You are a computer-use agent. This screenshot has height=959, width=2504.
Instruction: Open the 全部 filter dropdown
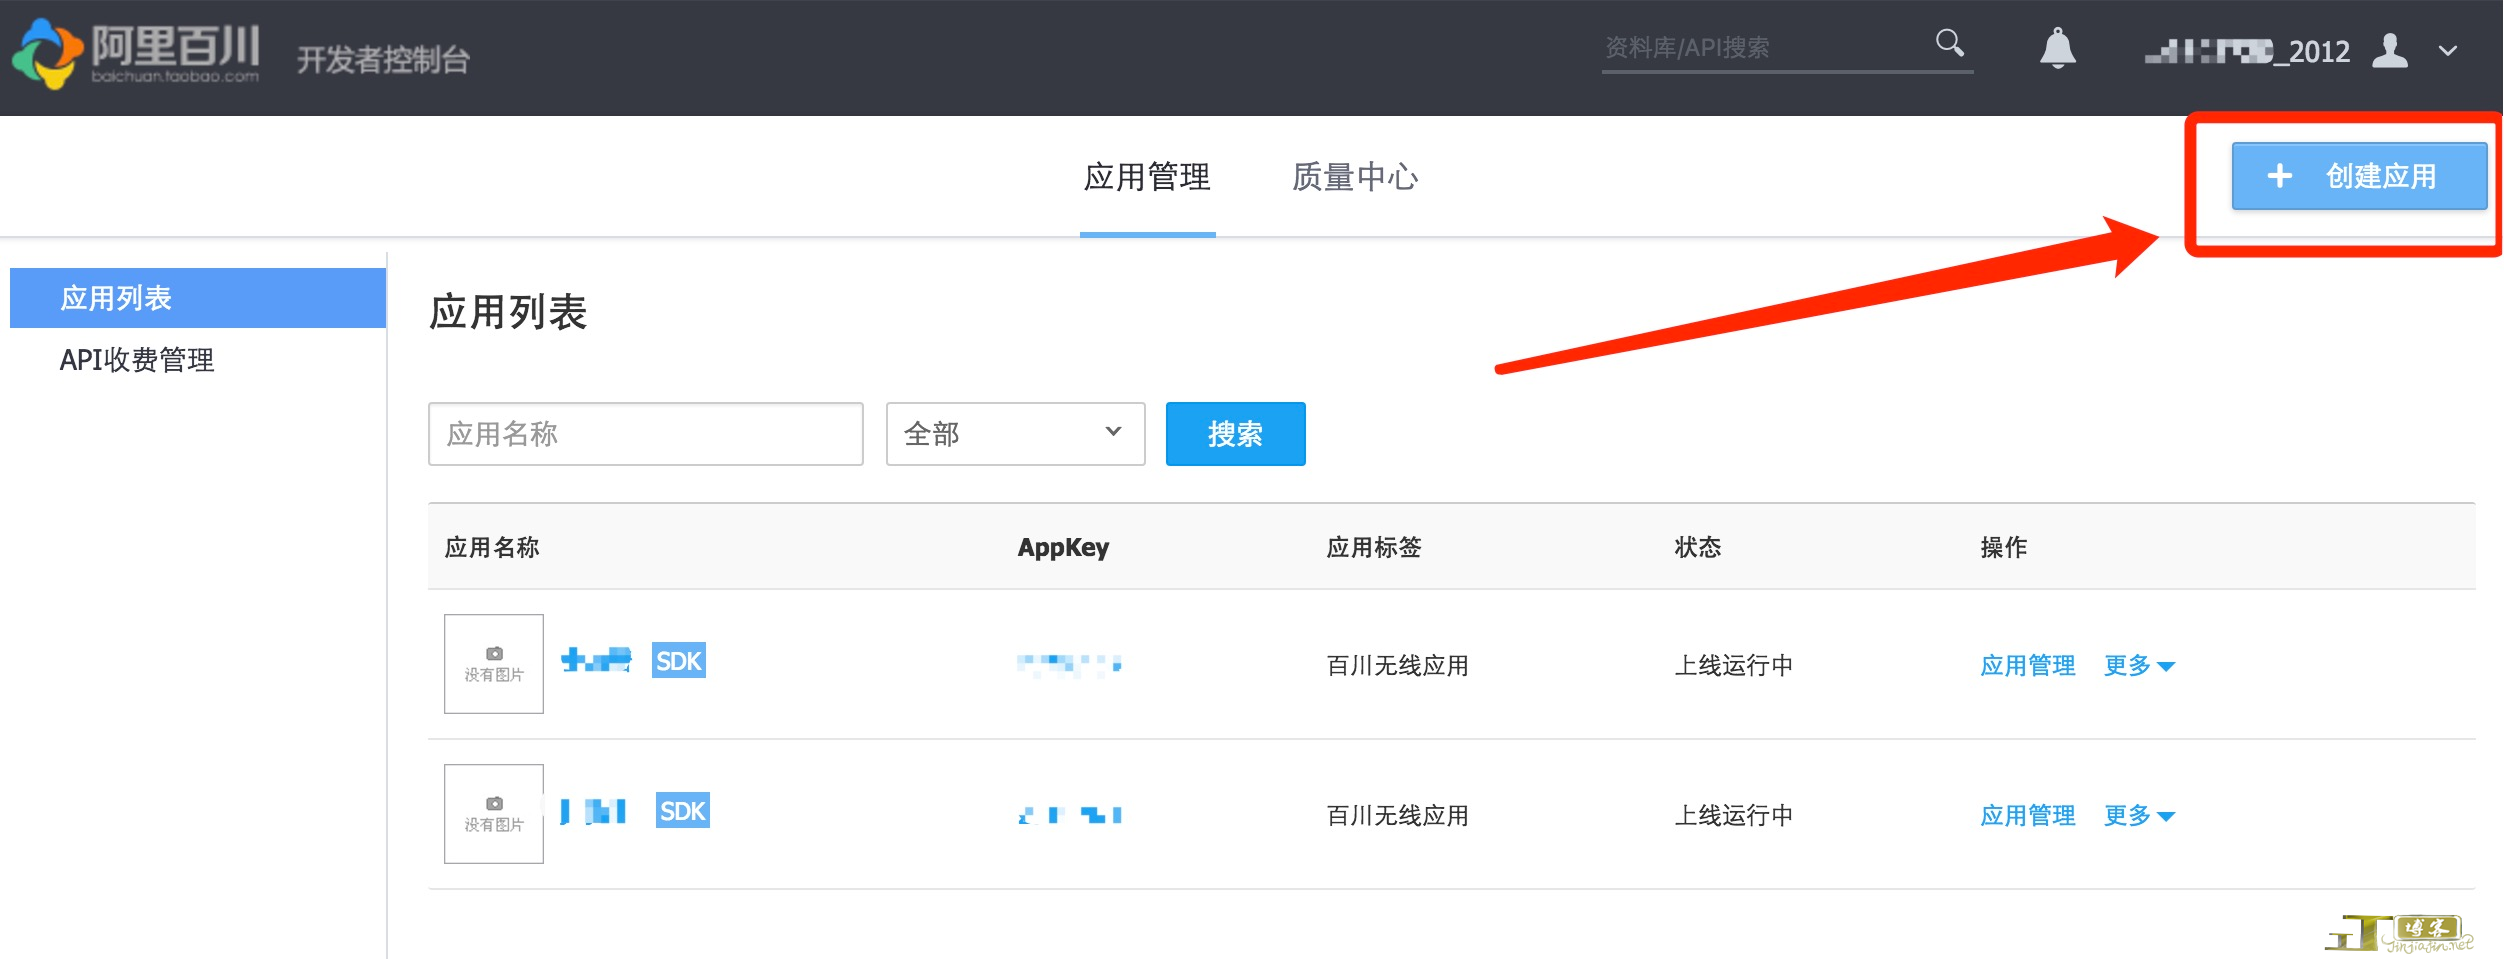coord(1014,434)
